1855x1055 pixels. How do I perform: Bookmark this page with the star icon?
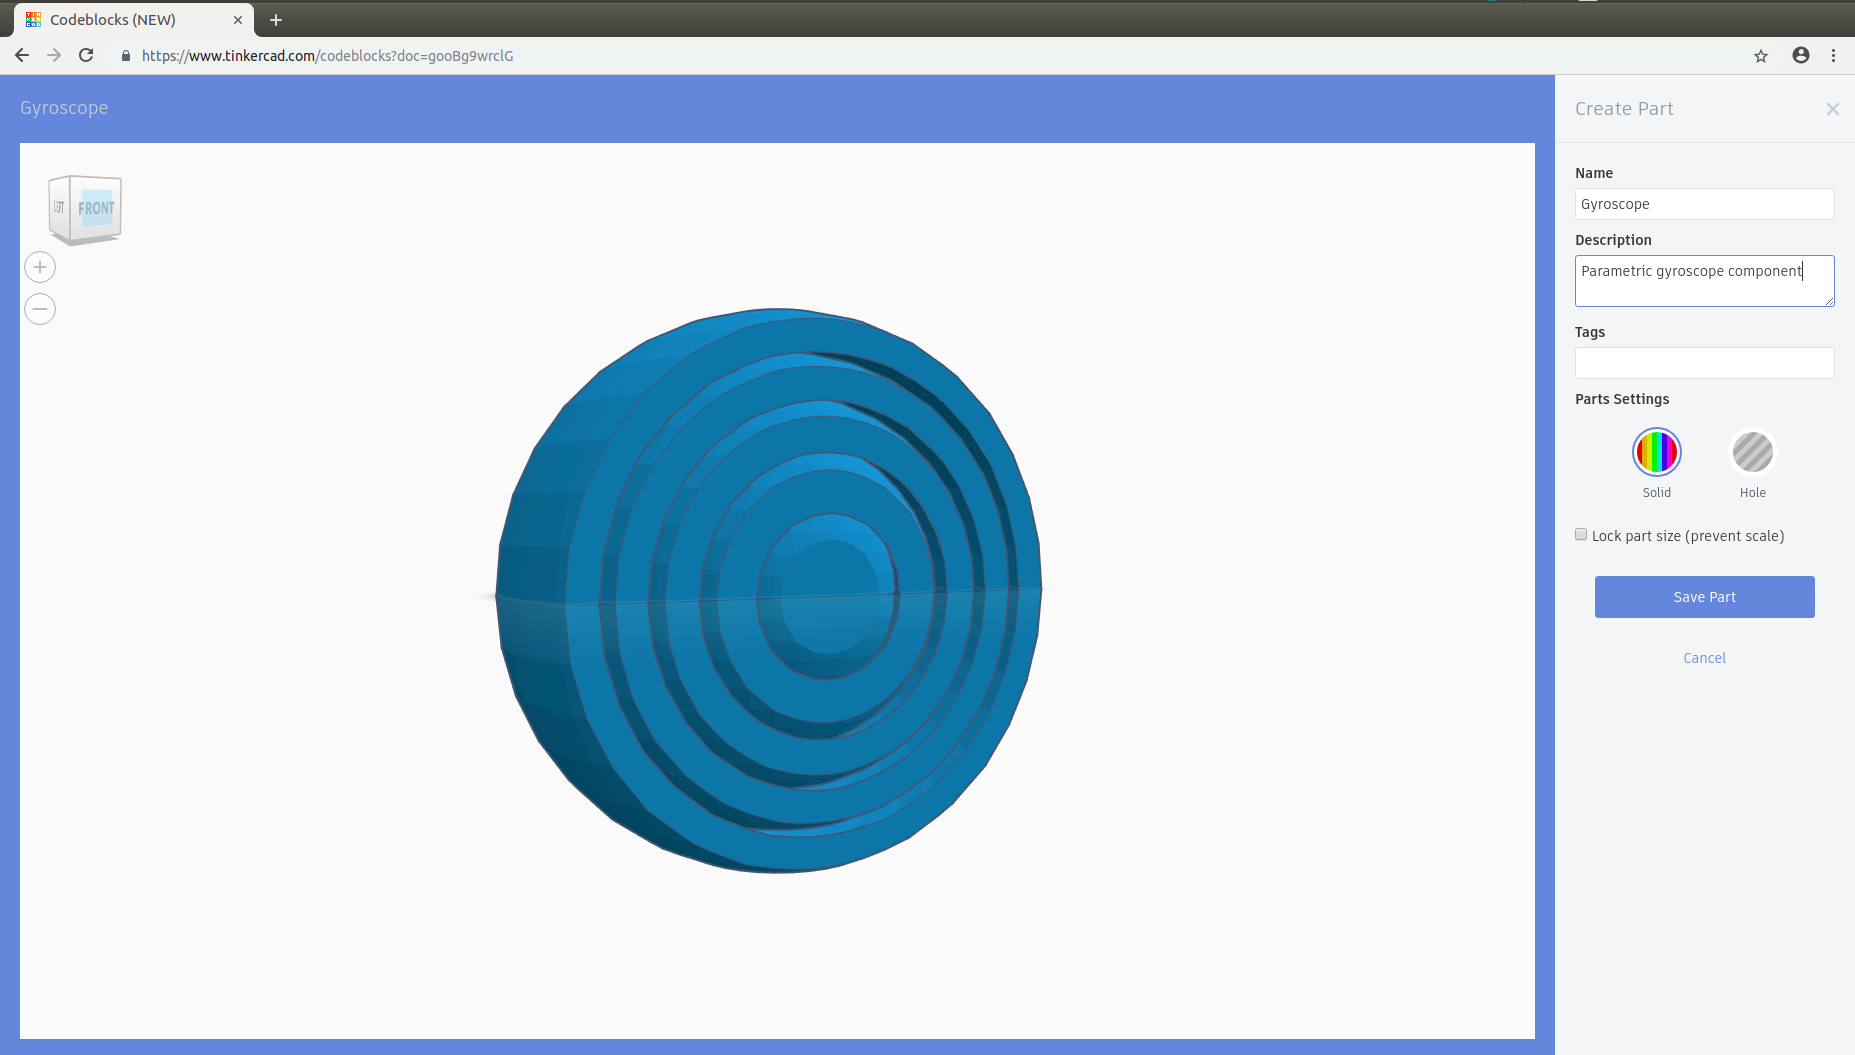click(x=1761, y=56)
